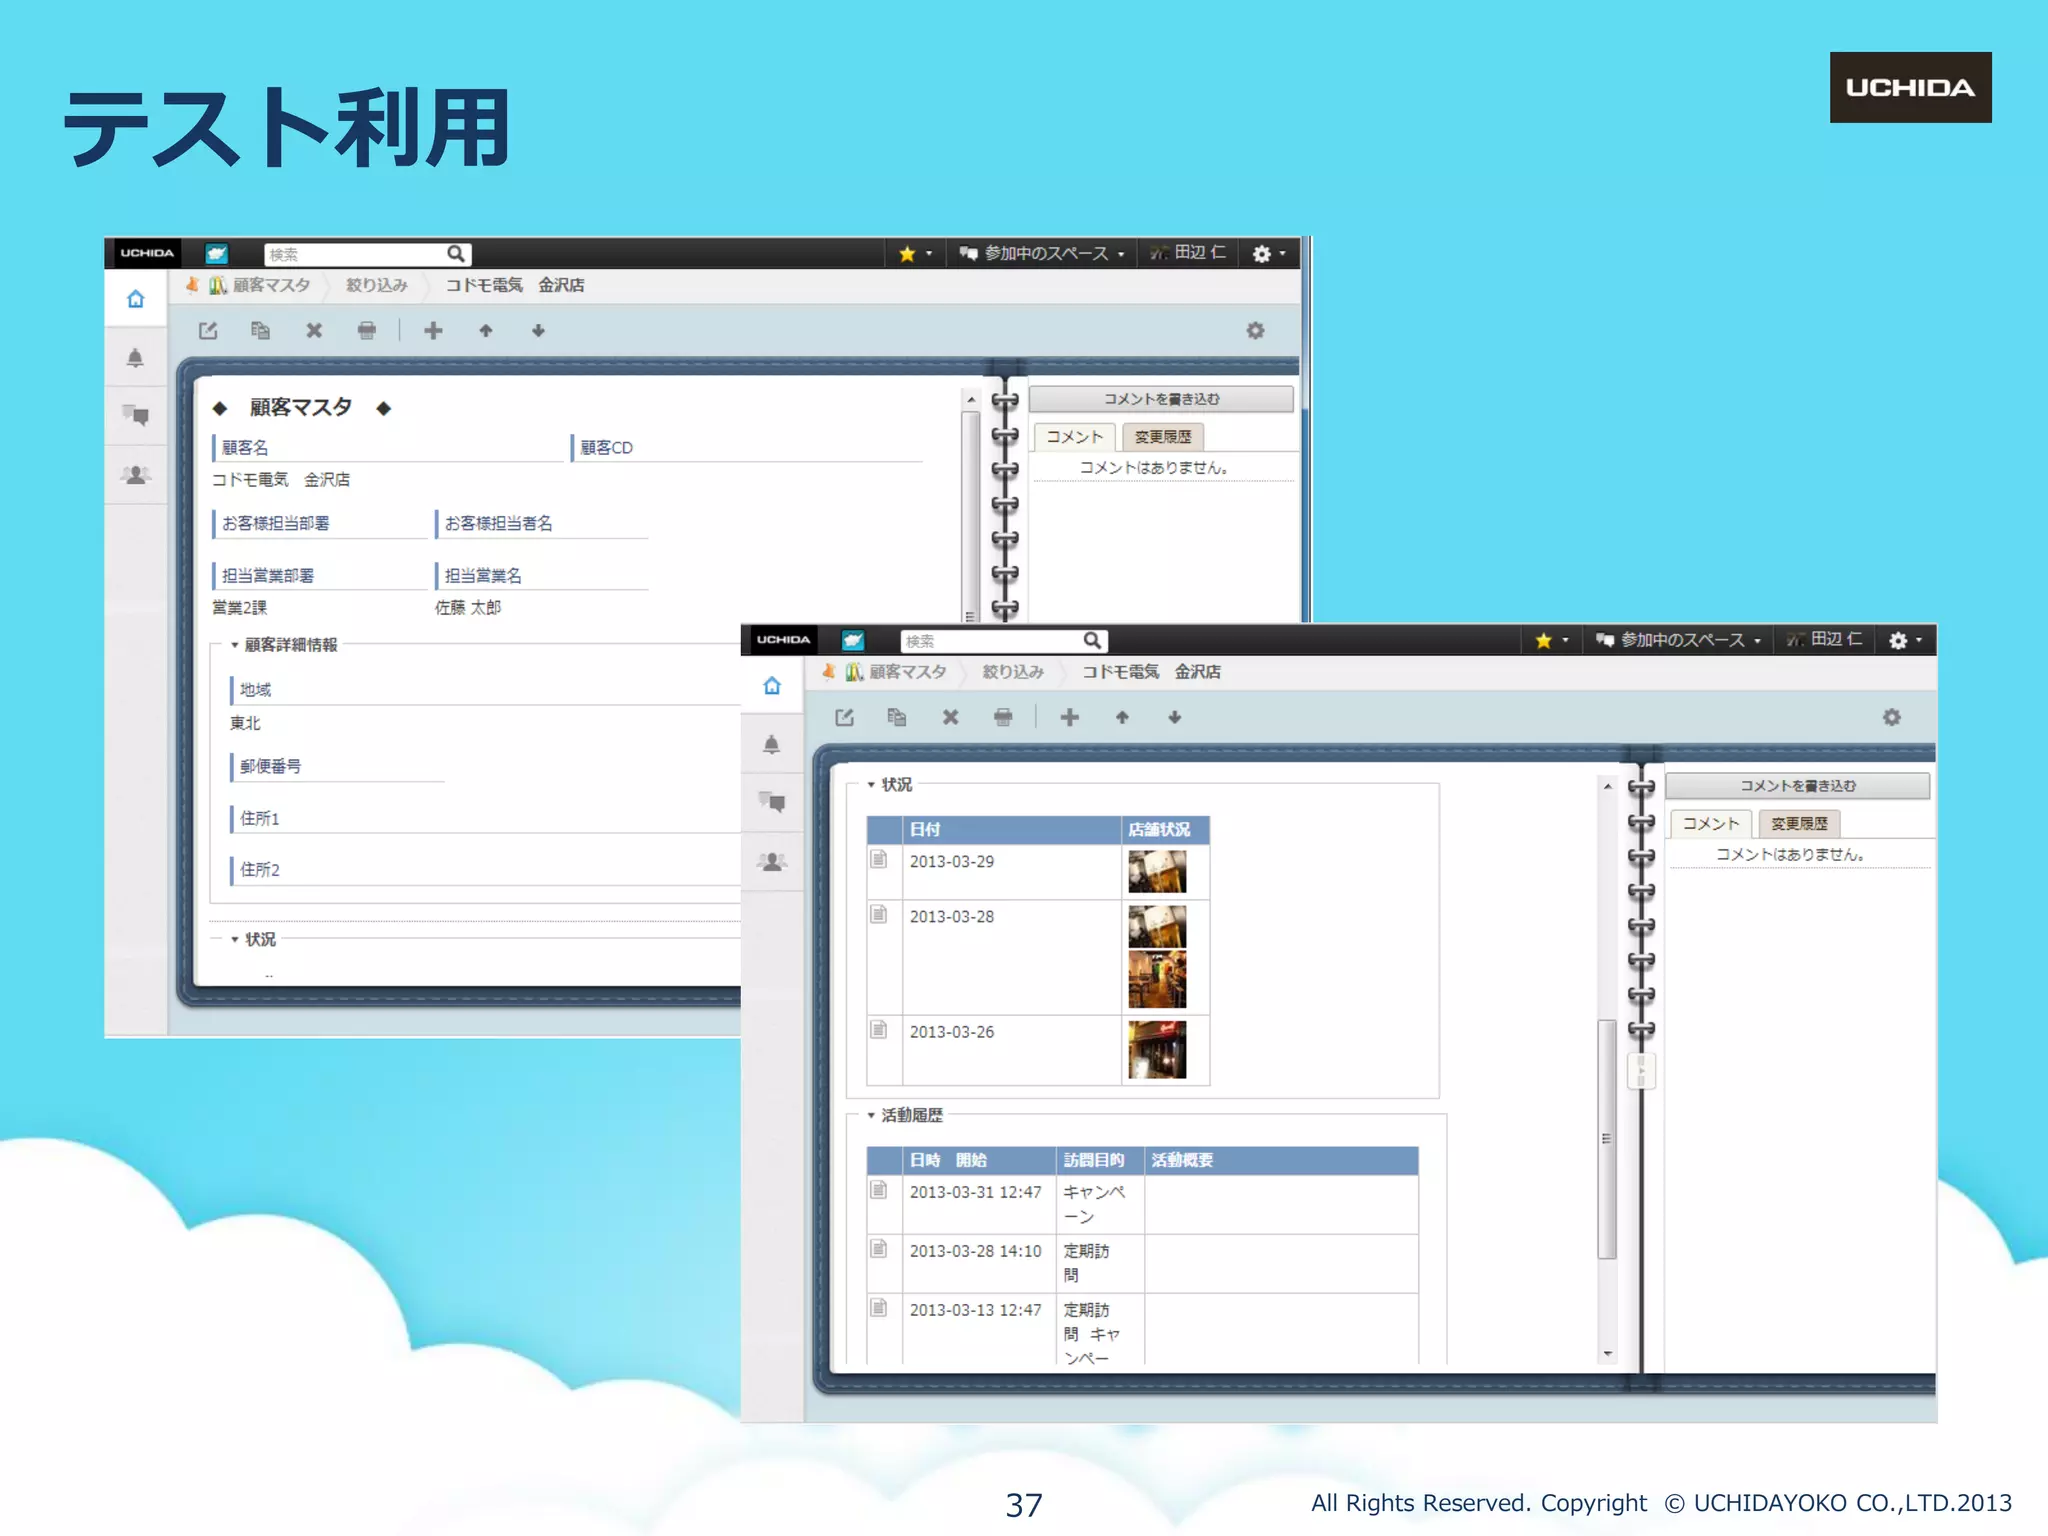Viewport: 2048px width, 1536px height.
Task: Switch to 変更履歴 tab in front window
Action: [1799, 823]
